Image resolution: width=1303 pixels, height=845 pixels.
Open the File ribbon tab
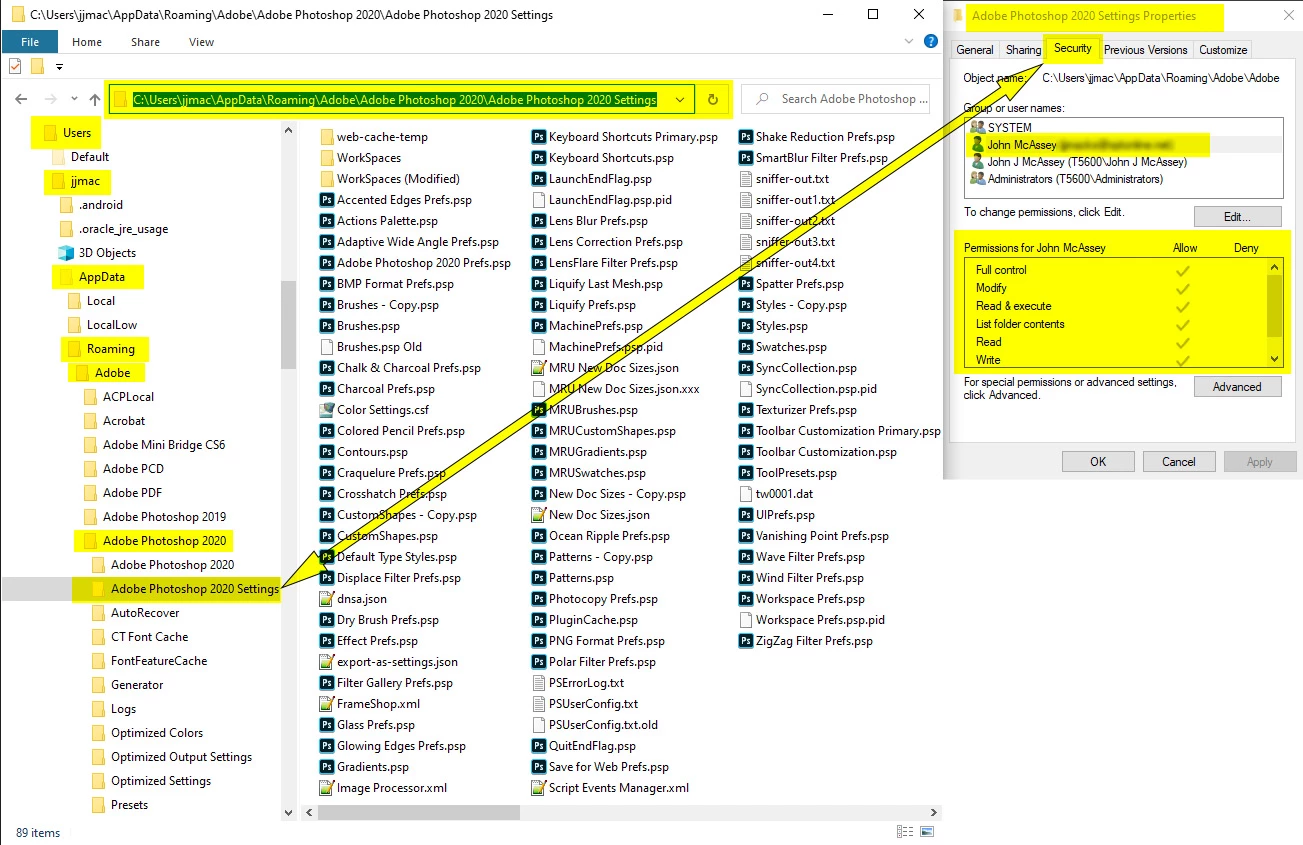point(30,42)
